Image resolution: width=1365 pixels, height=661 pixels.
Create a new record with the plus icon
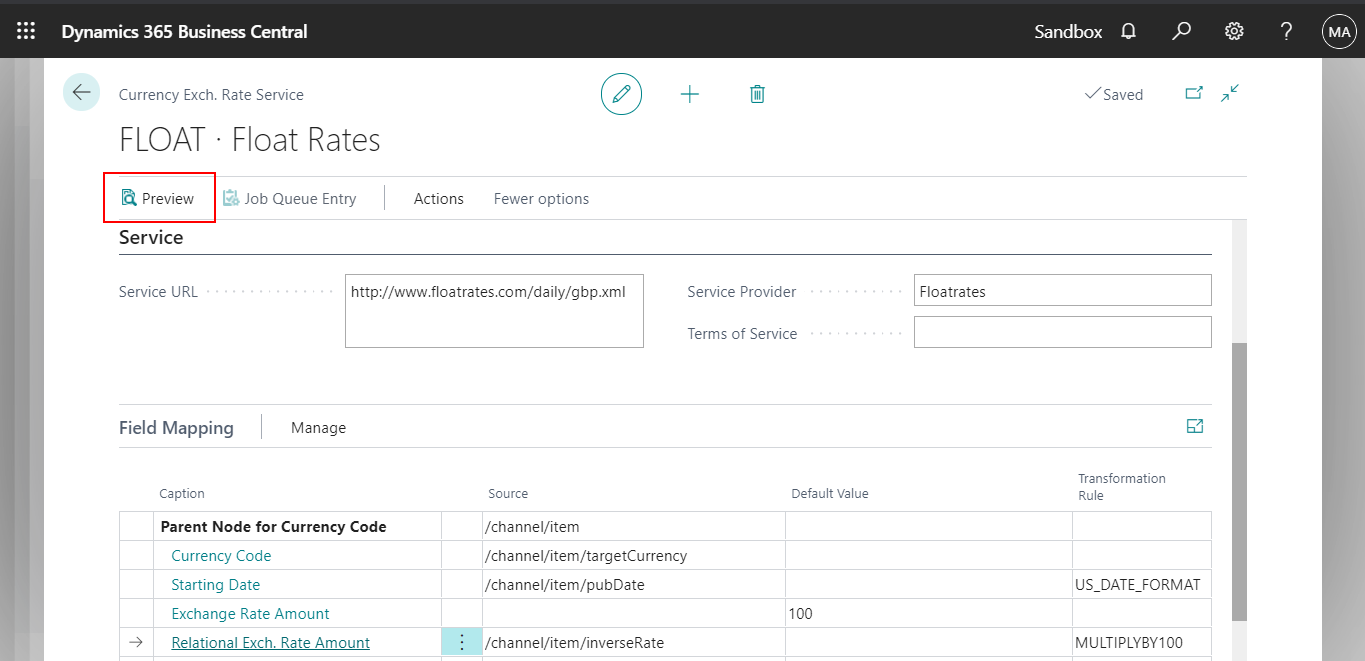[x=690, y=93]
